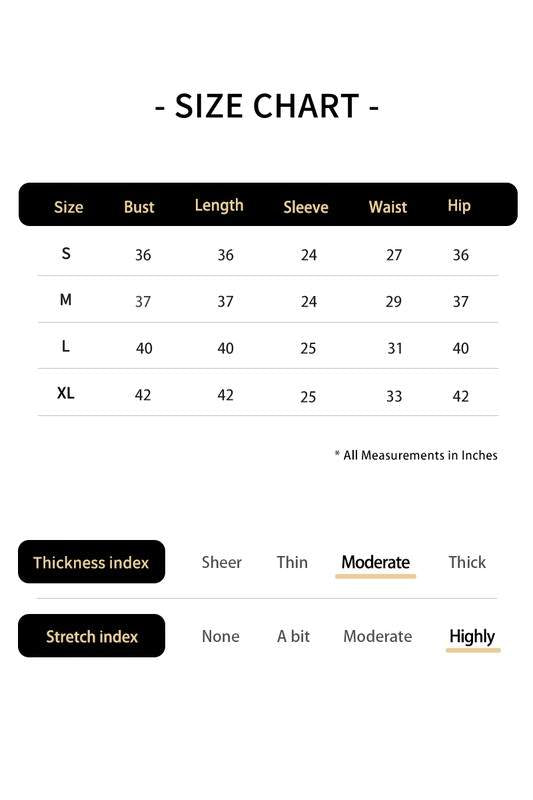533x800 pixels.
Task: Select the Sheer thickness option
Action: pos(221,562)
